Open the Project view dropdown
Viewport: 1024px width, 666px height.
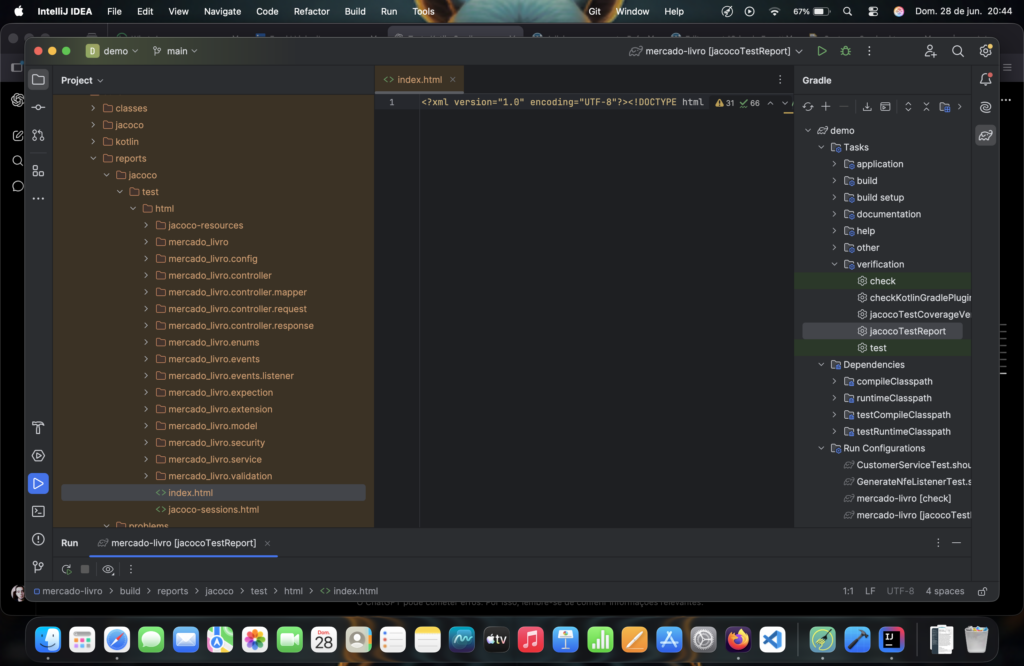click(x=82, y=80)
